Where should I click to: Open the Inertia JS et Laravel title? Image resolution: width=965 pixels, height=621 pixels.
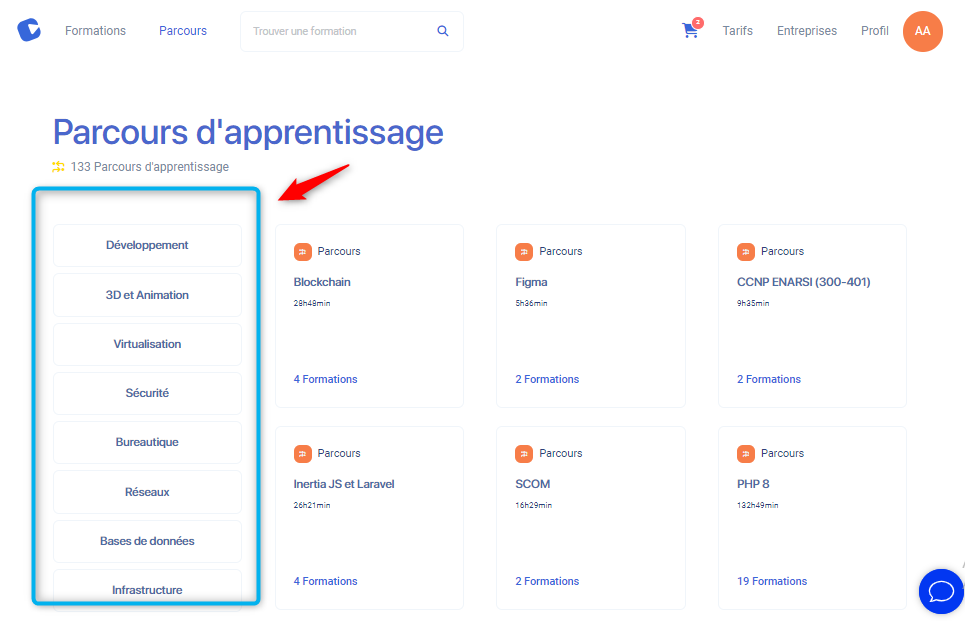click(x=343, y=484)
